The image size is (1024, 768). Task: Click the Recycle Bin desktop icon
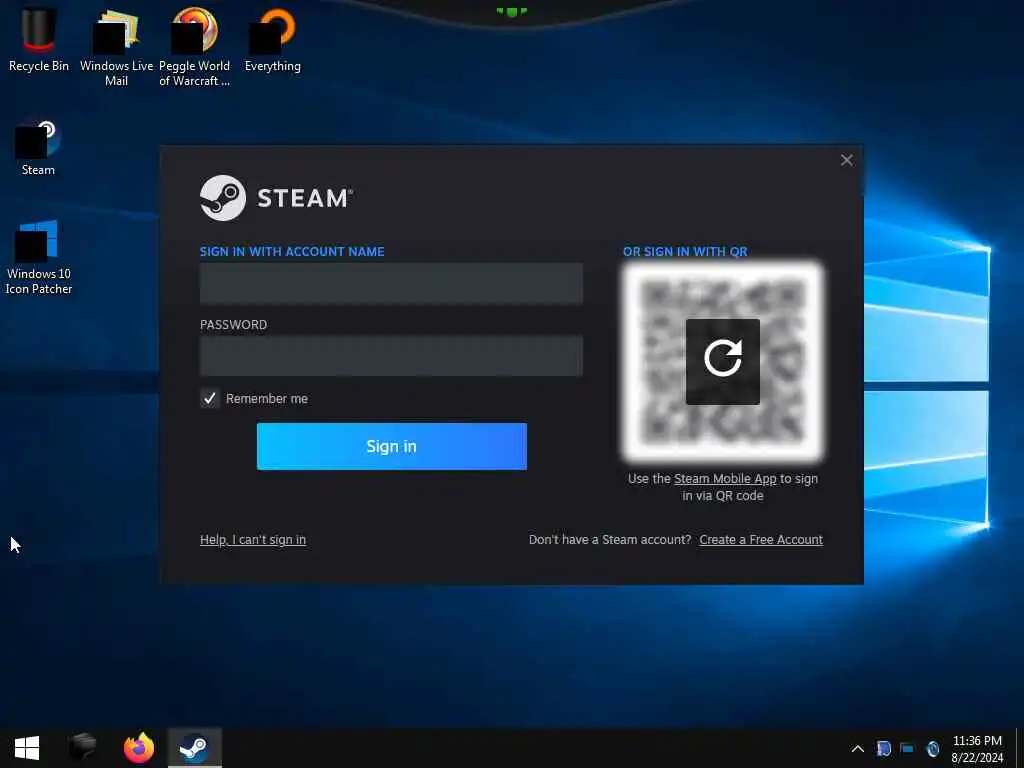(x=39, y=39)
